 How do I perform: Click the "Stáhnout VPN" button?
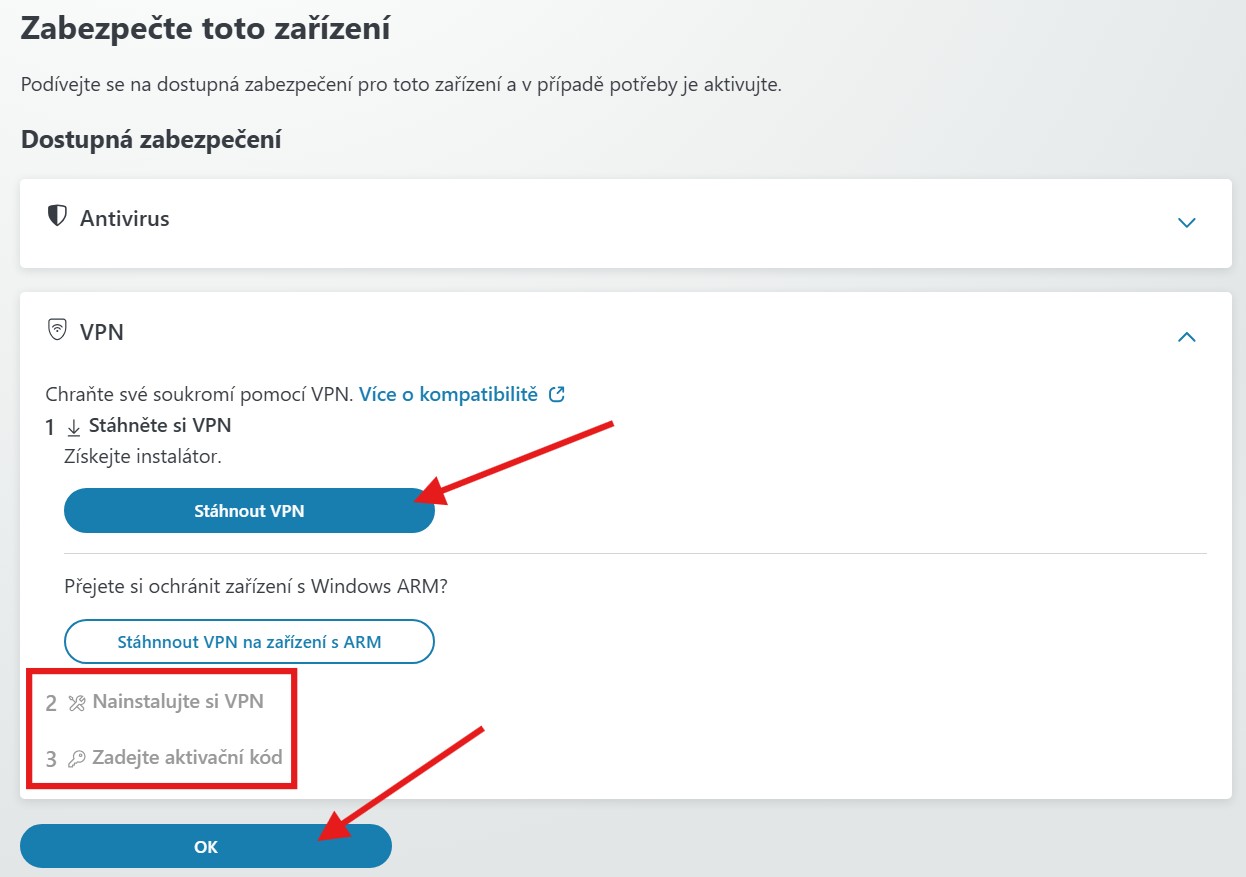249,510
